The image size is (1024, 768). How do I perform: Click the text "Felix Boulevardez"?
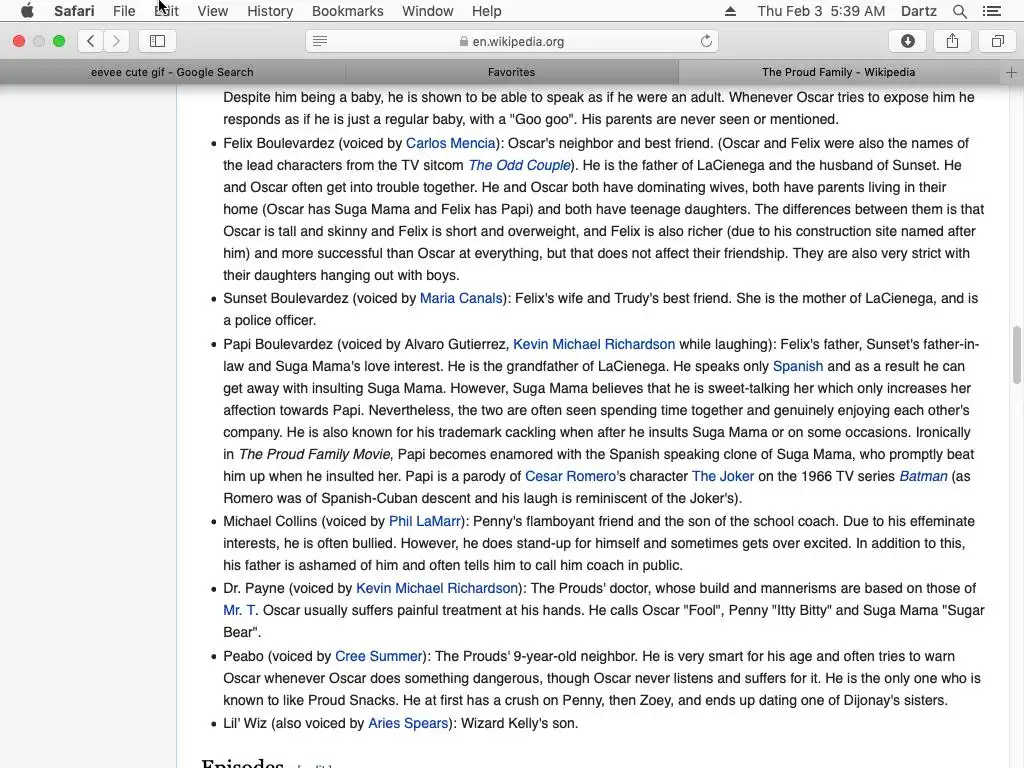pos(278,144)
